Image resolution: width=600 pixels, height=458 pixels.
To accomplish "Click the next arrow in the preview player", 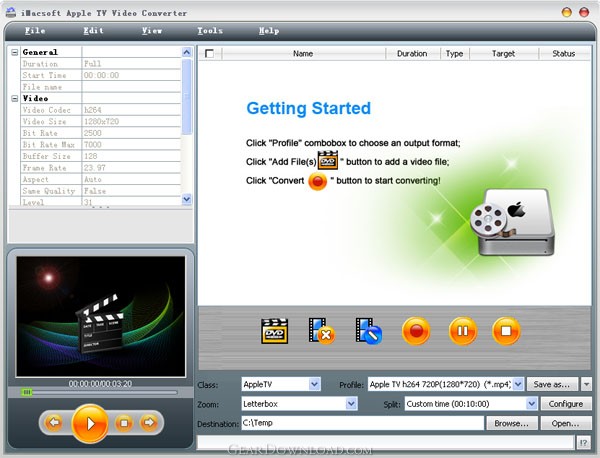I will point(149,423).
